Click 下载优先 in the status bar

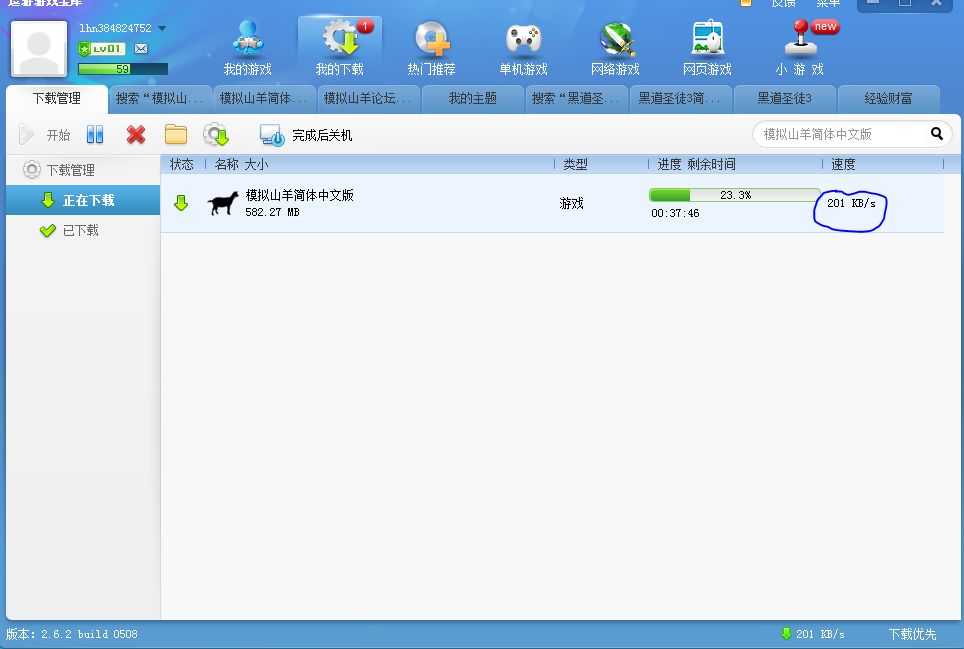tap(912, 634)
